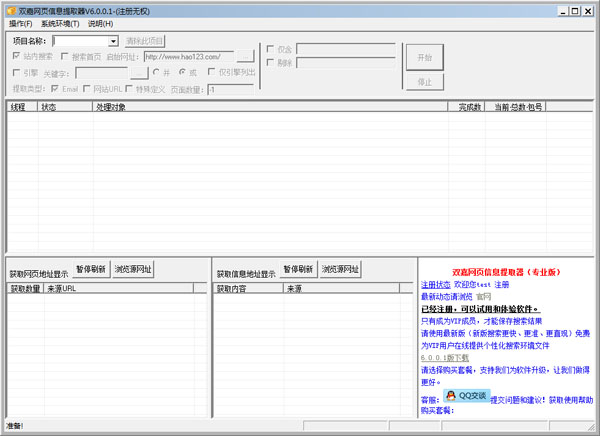
Task: Click 浏览源网址 in the info address panel
Action: [x=339, y=270]
